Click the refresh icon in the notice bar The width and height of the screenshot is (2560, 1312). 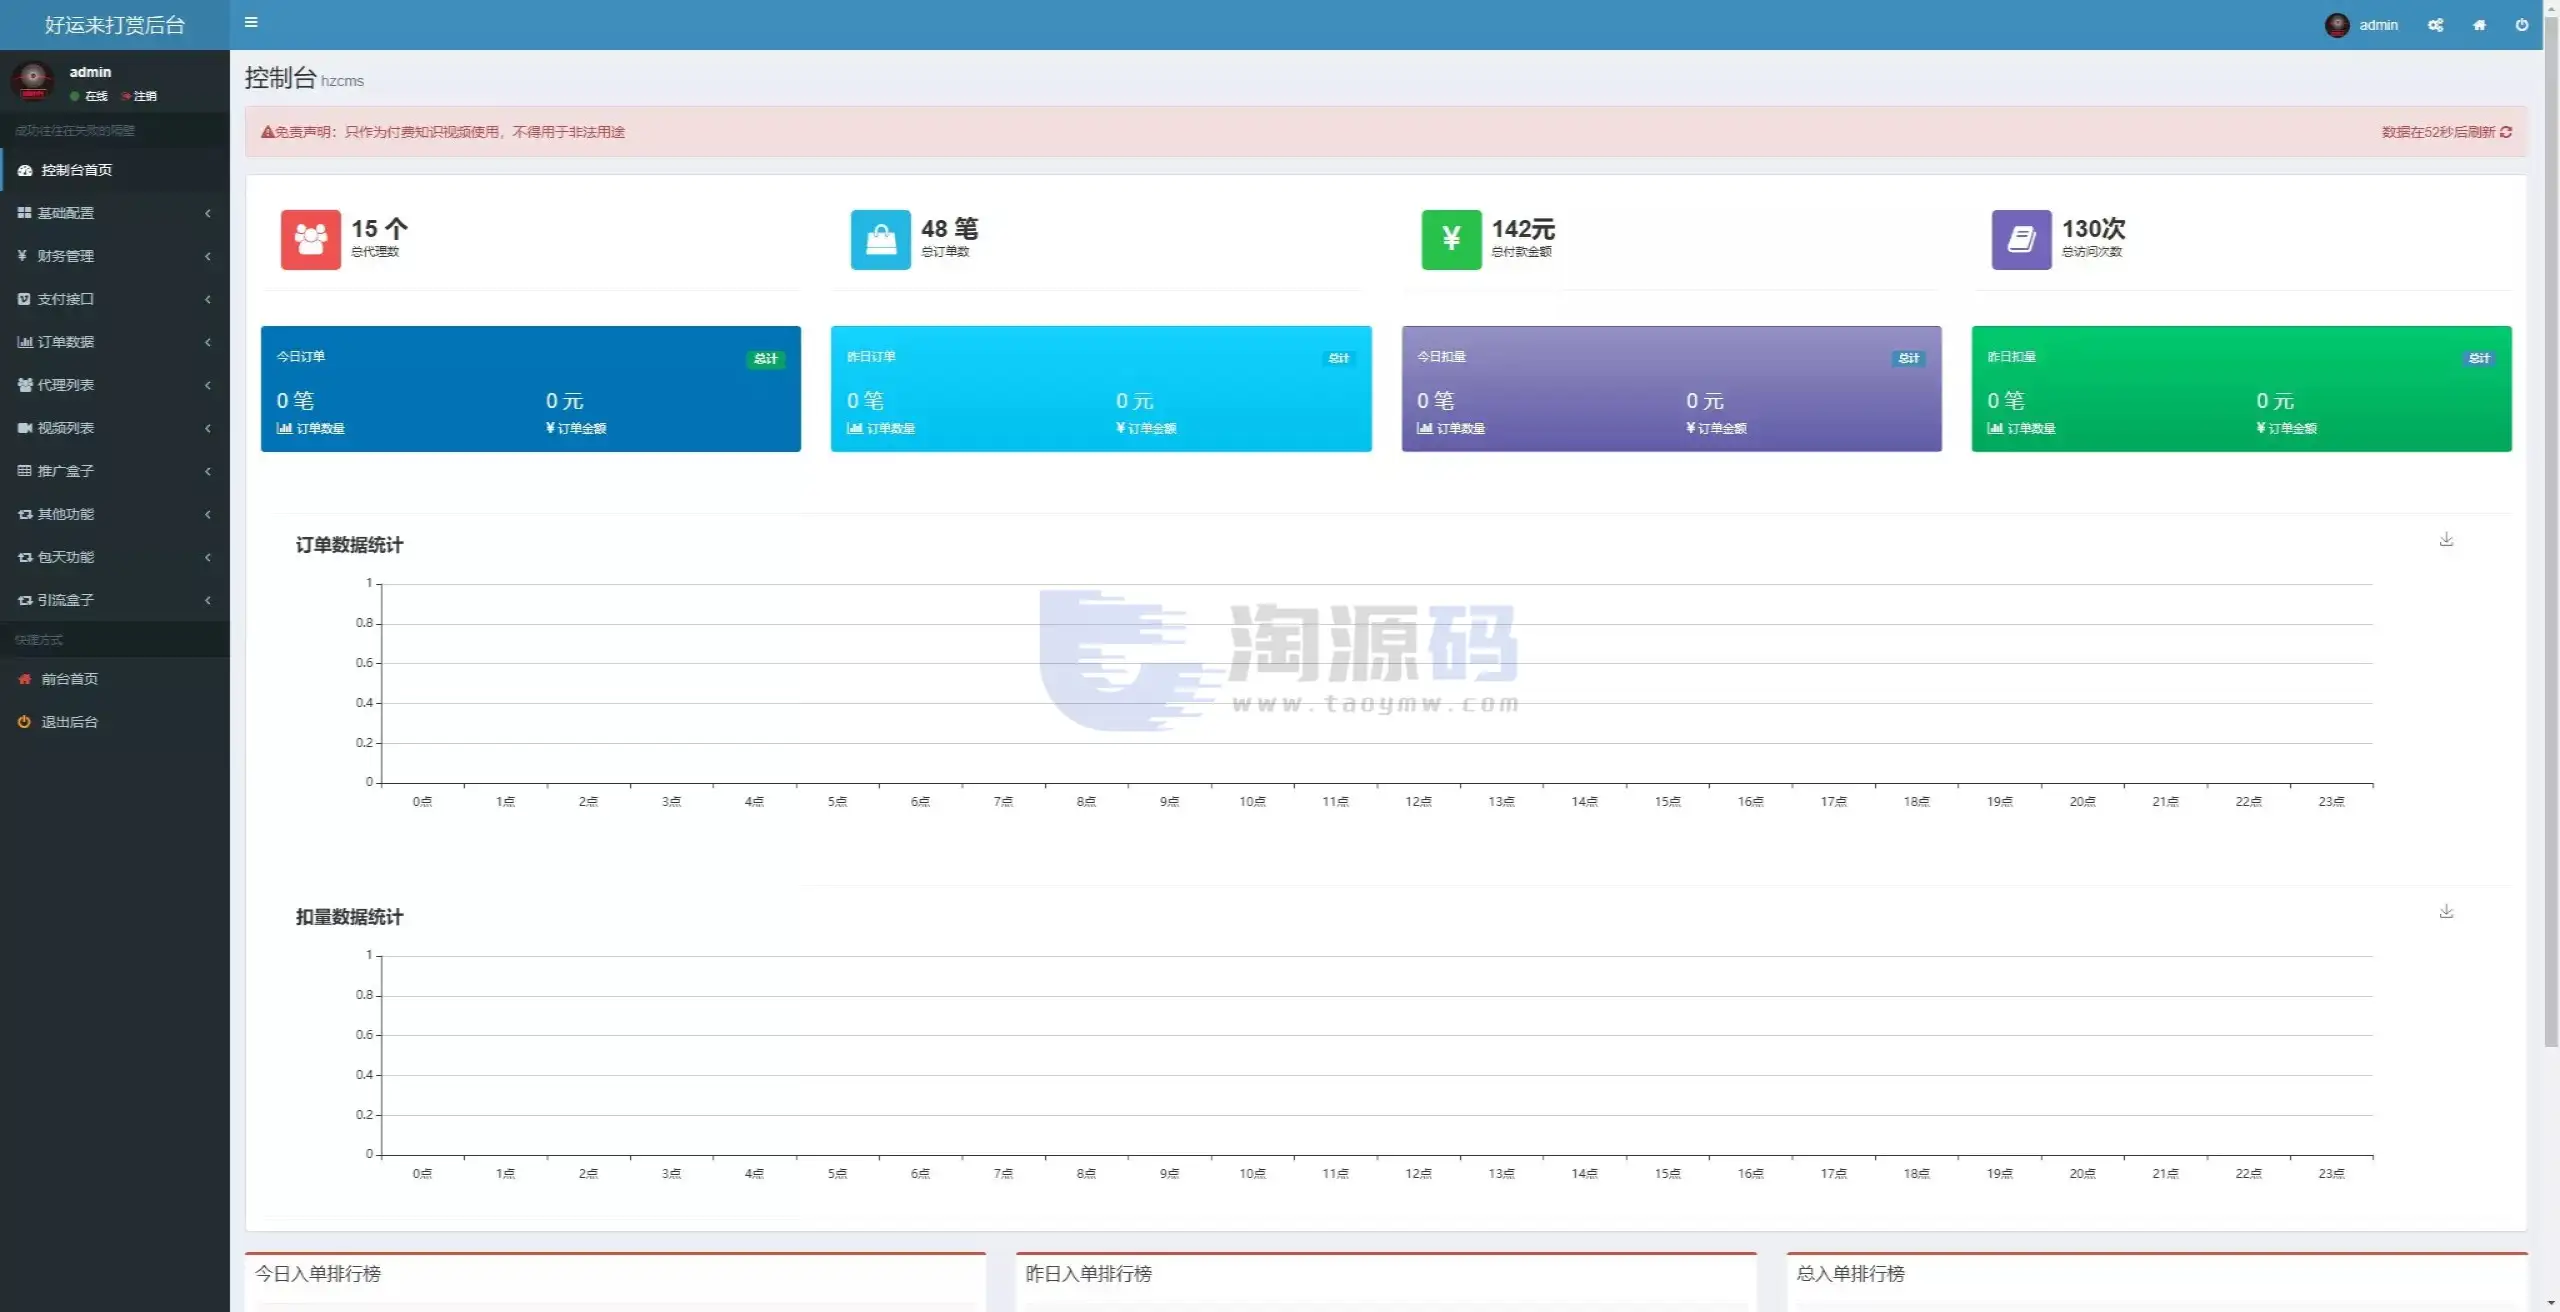[2506, 132]
